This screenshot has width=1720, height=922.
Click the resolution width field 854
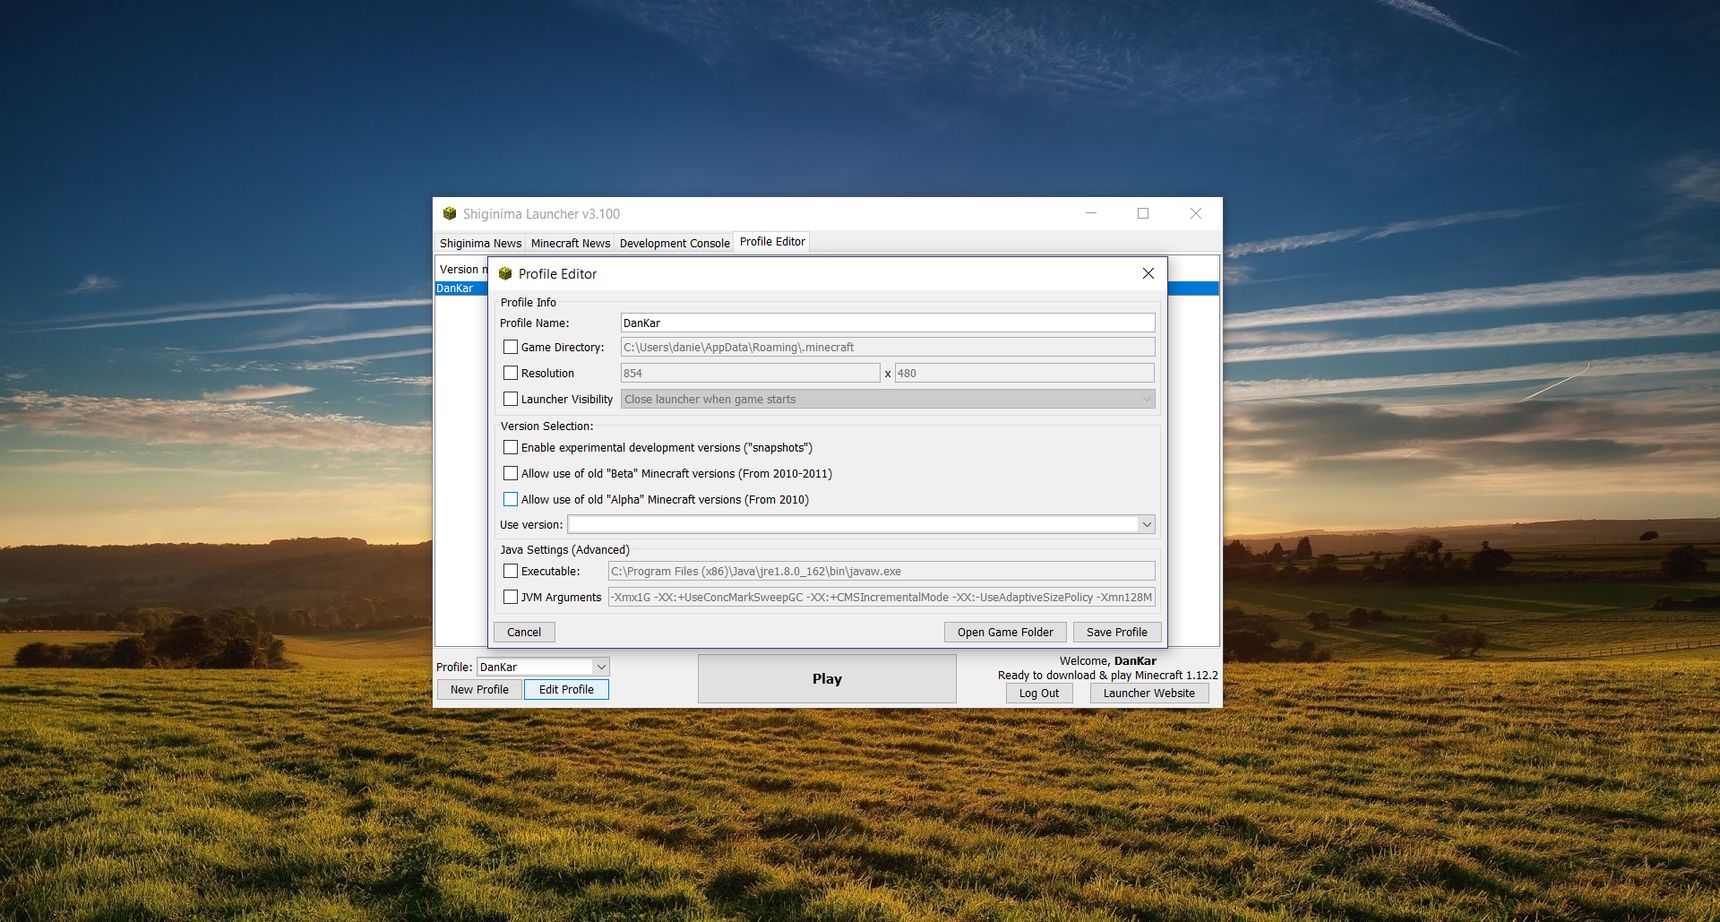click(751, 373)
